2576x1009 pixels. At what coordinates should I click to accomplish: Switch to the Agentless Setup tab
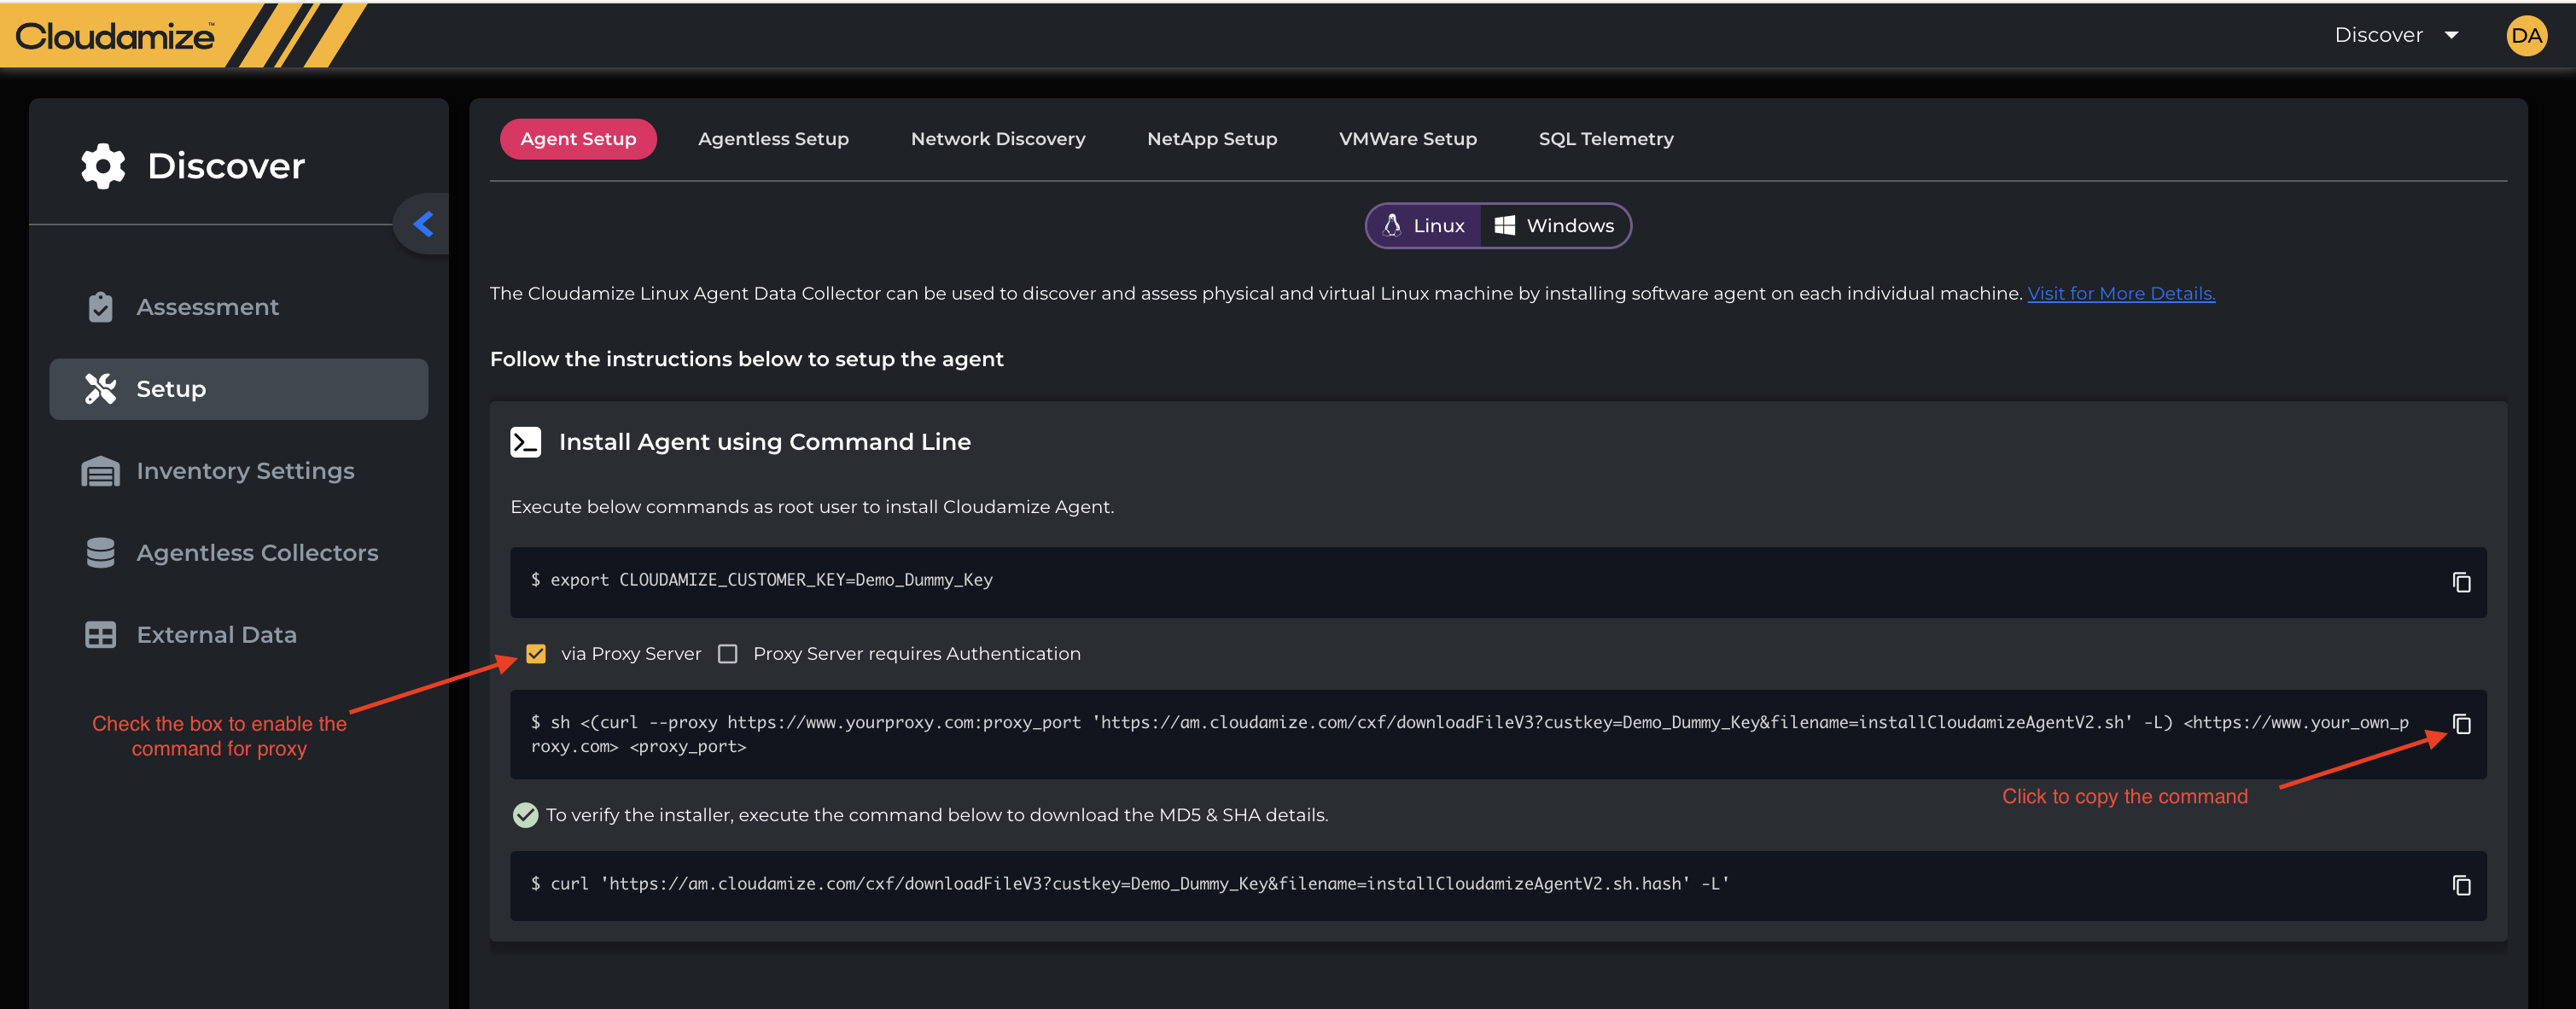773,139
